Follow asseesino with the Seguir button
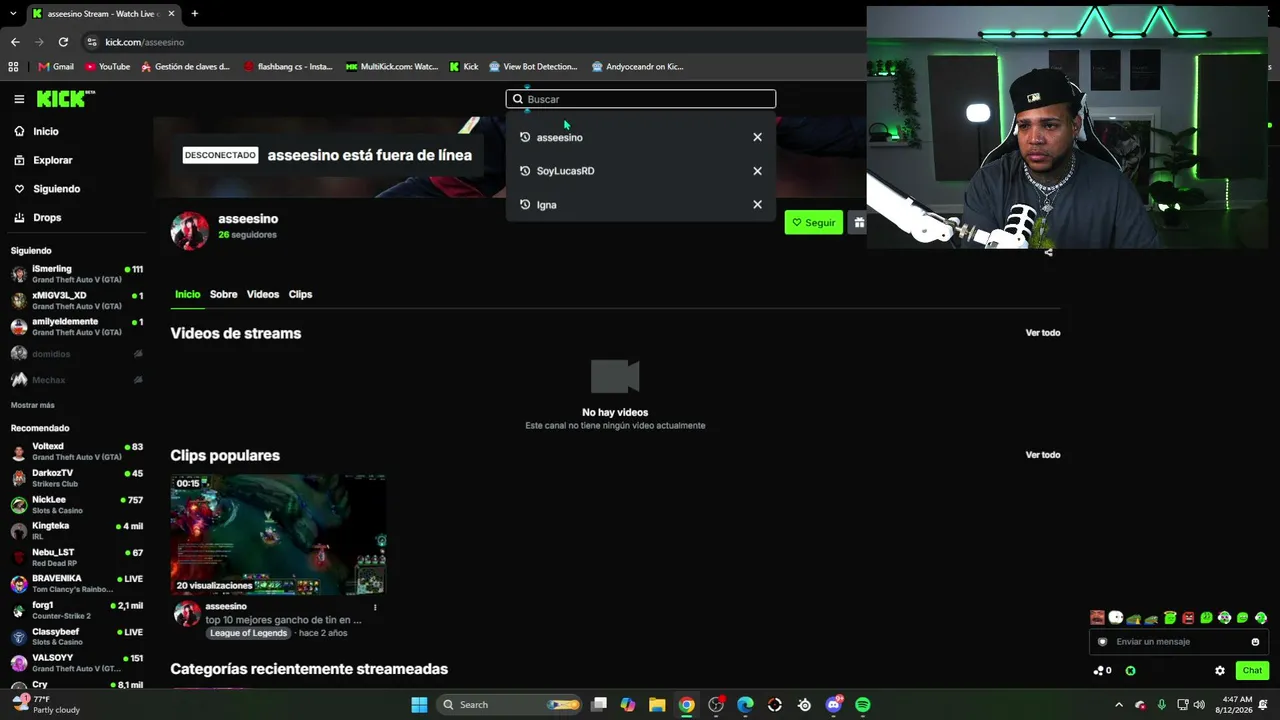Screen dimensions: 1280x720 813,222
